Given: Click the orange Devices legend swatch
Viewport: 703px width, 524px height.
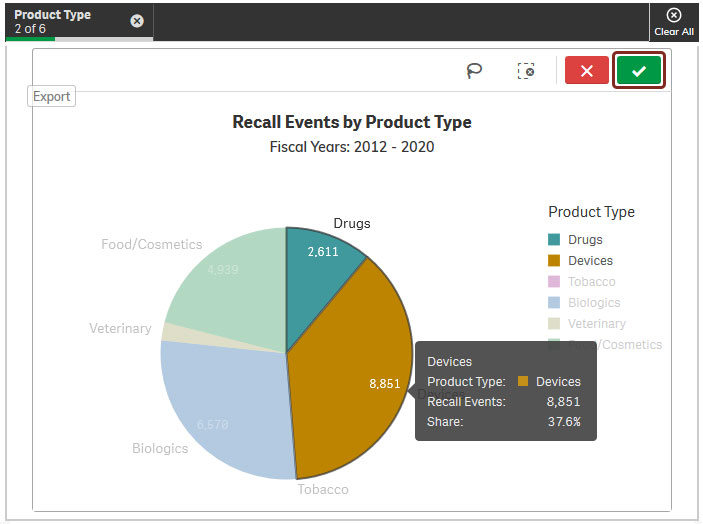Looking at the screenshot, I should tap(554, 261).
